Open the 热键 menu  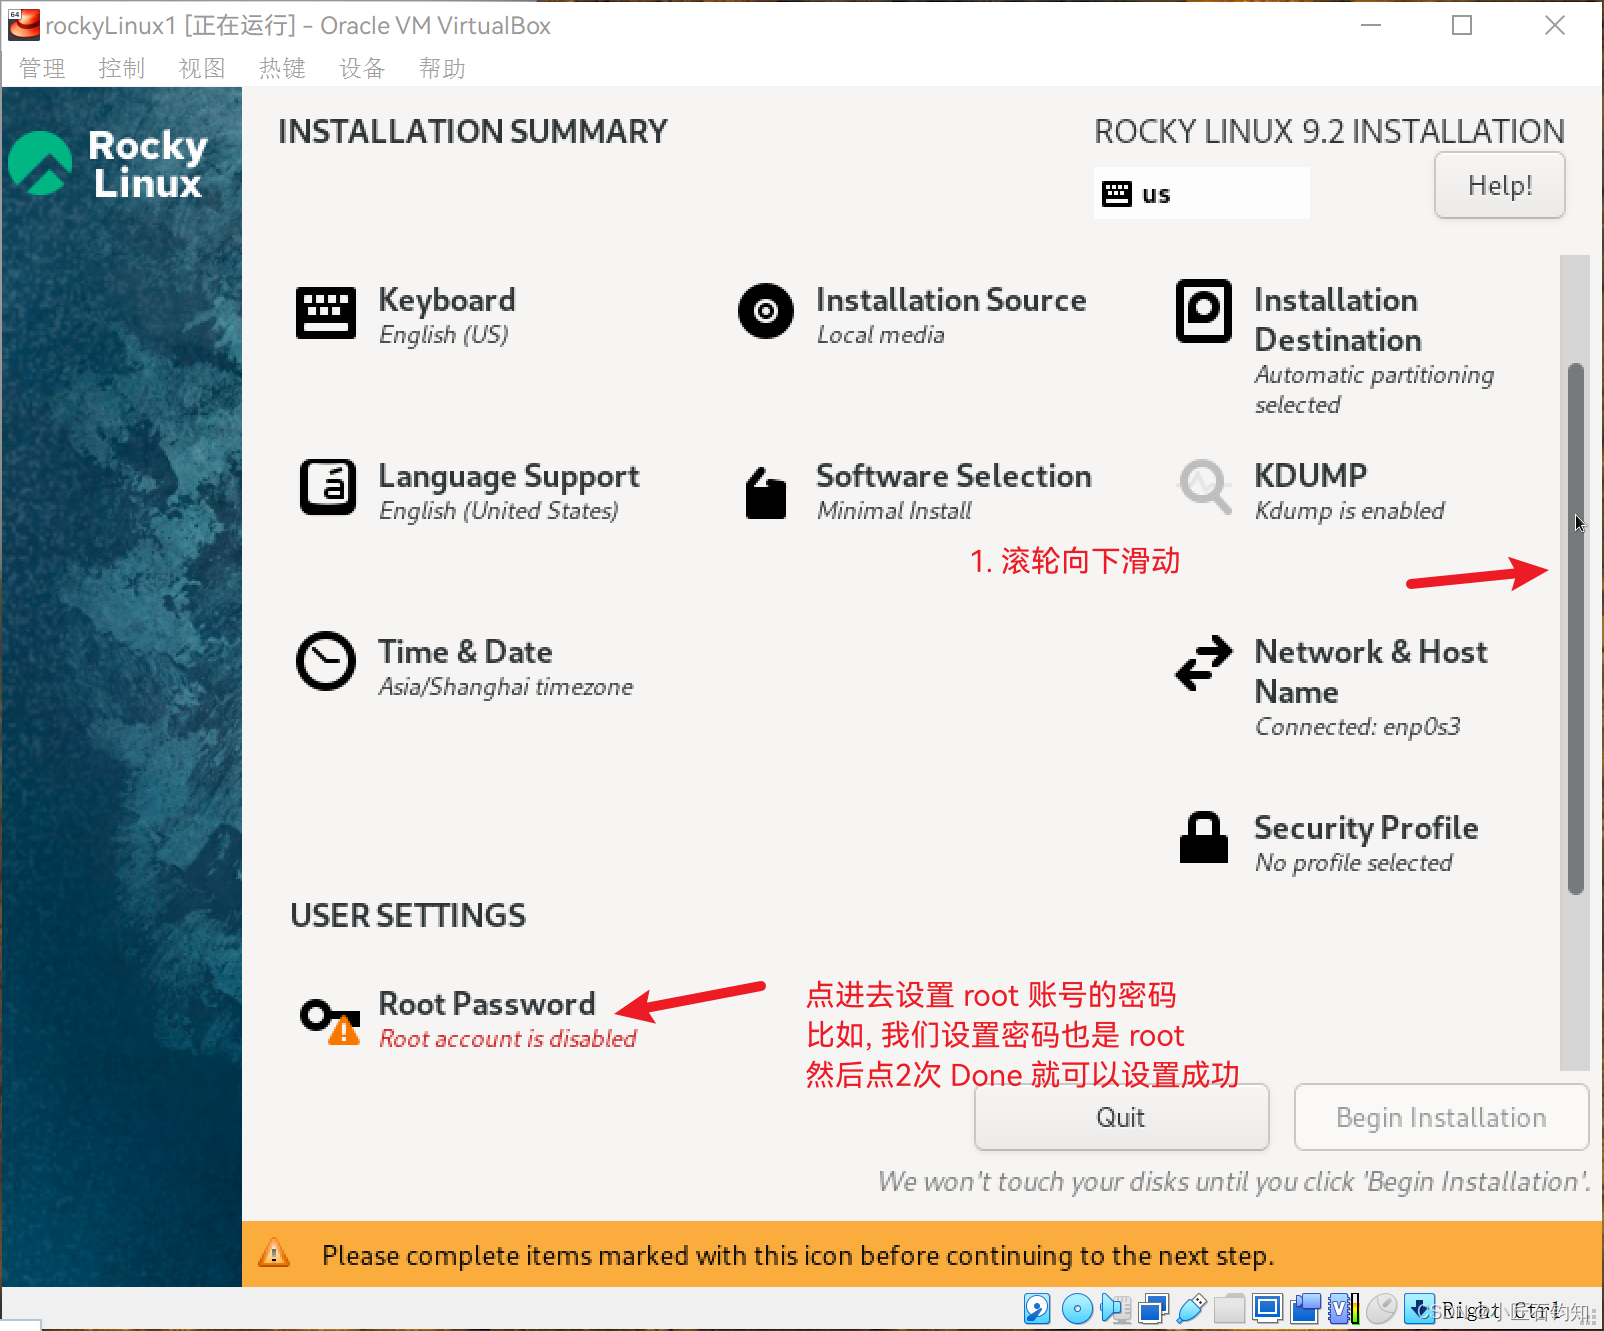coord(282,68)
